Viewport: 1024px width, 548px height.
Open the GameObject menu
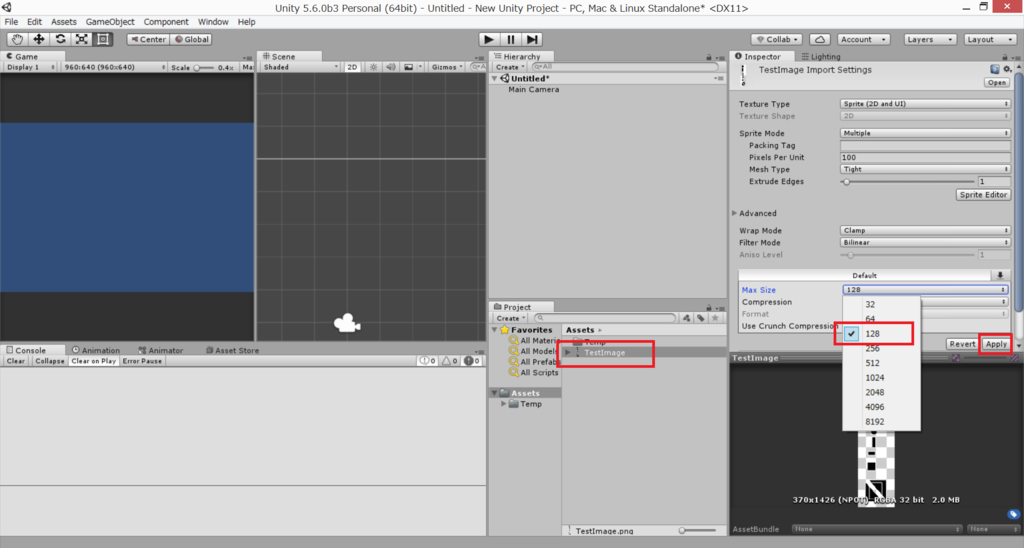110,22
